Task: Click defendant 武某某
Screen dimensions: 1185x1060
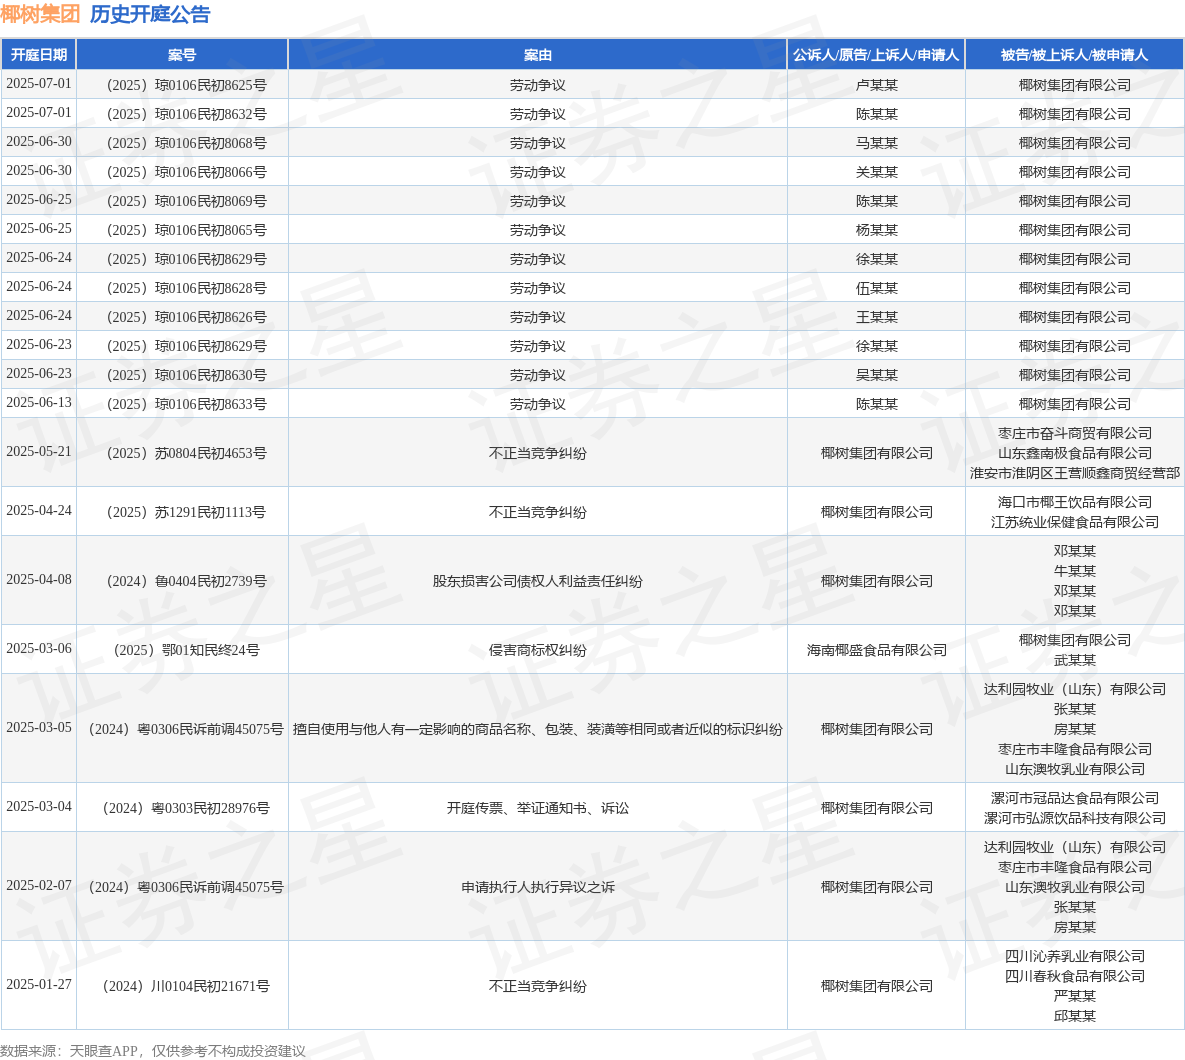Action: click(x=1074, y=660)
